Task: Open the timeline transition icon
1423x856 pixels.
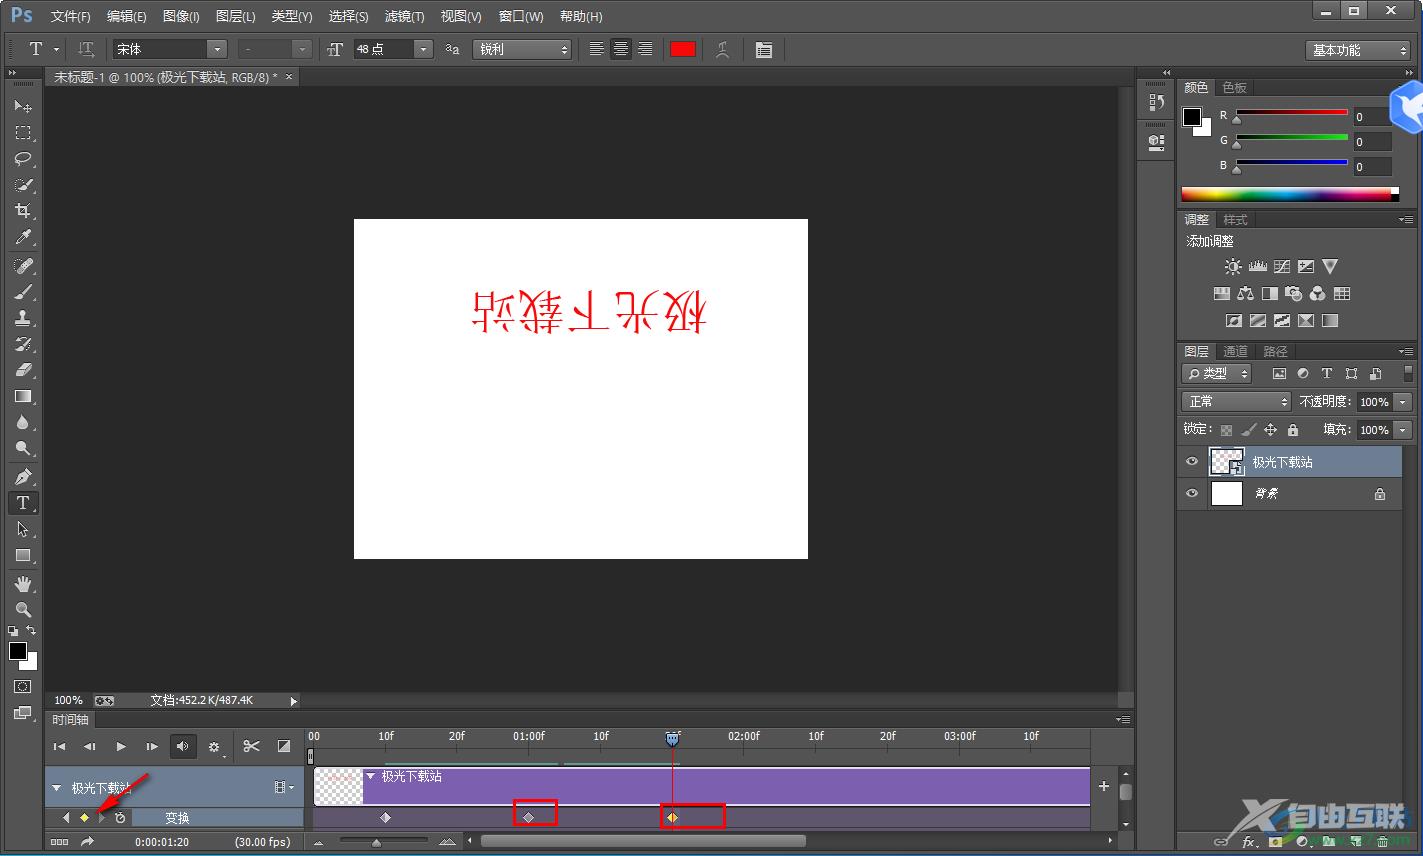Action: 284,746
